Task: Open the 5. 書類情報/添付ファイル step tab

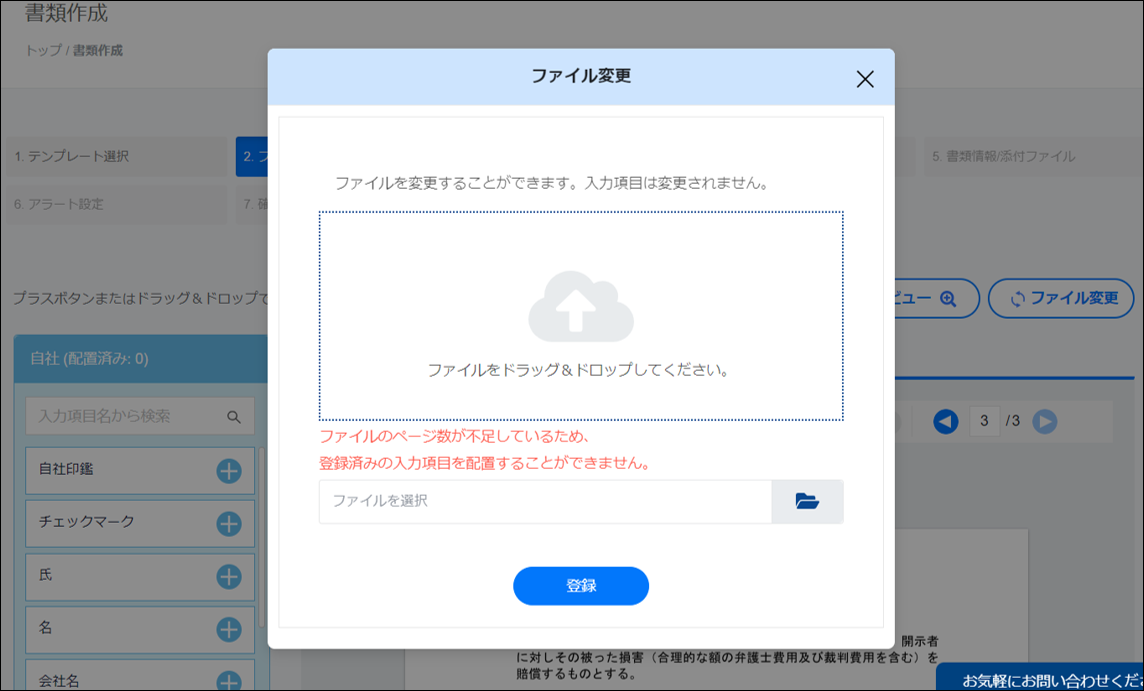Action: click(x=1030, y=157)
